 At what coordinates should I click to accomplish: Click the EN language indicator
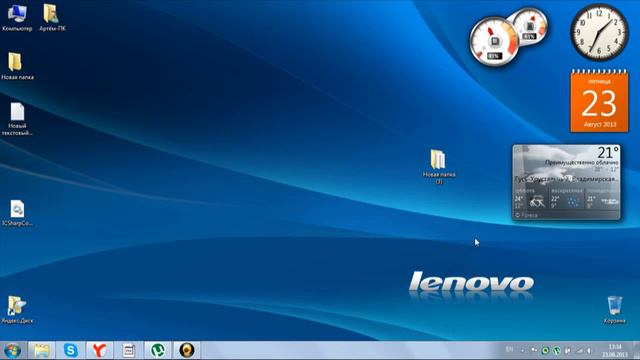509,350
